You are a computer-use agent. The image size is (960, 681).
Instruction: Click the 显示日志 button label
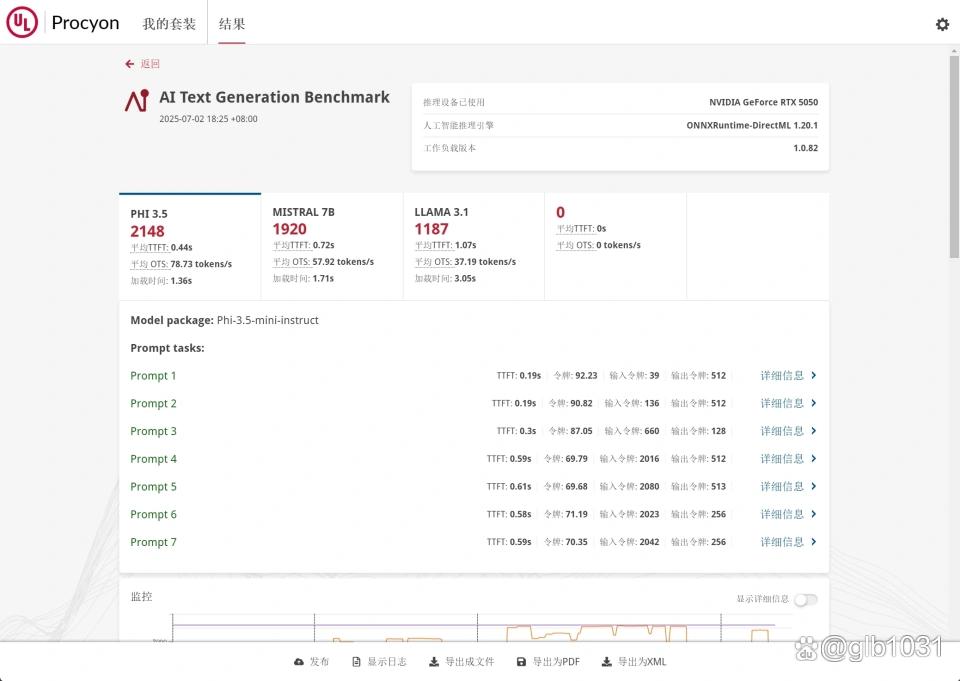pyautogui.click(x=387, y=662)
